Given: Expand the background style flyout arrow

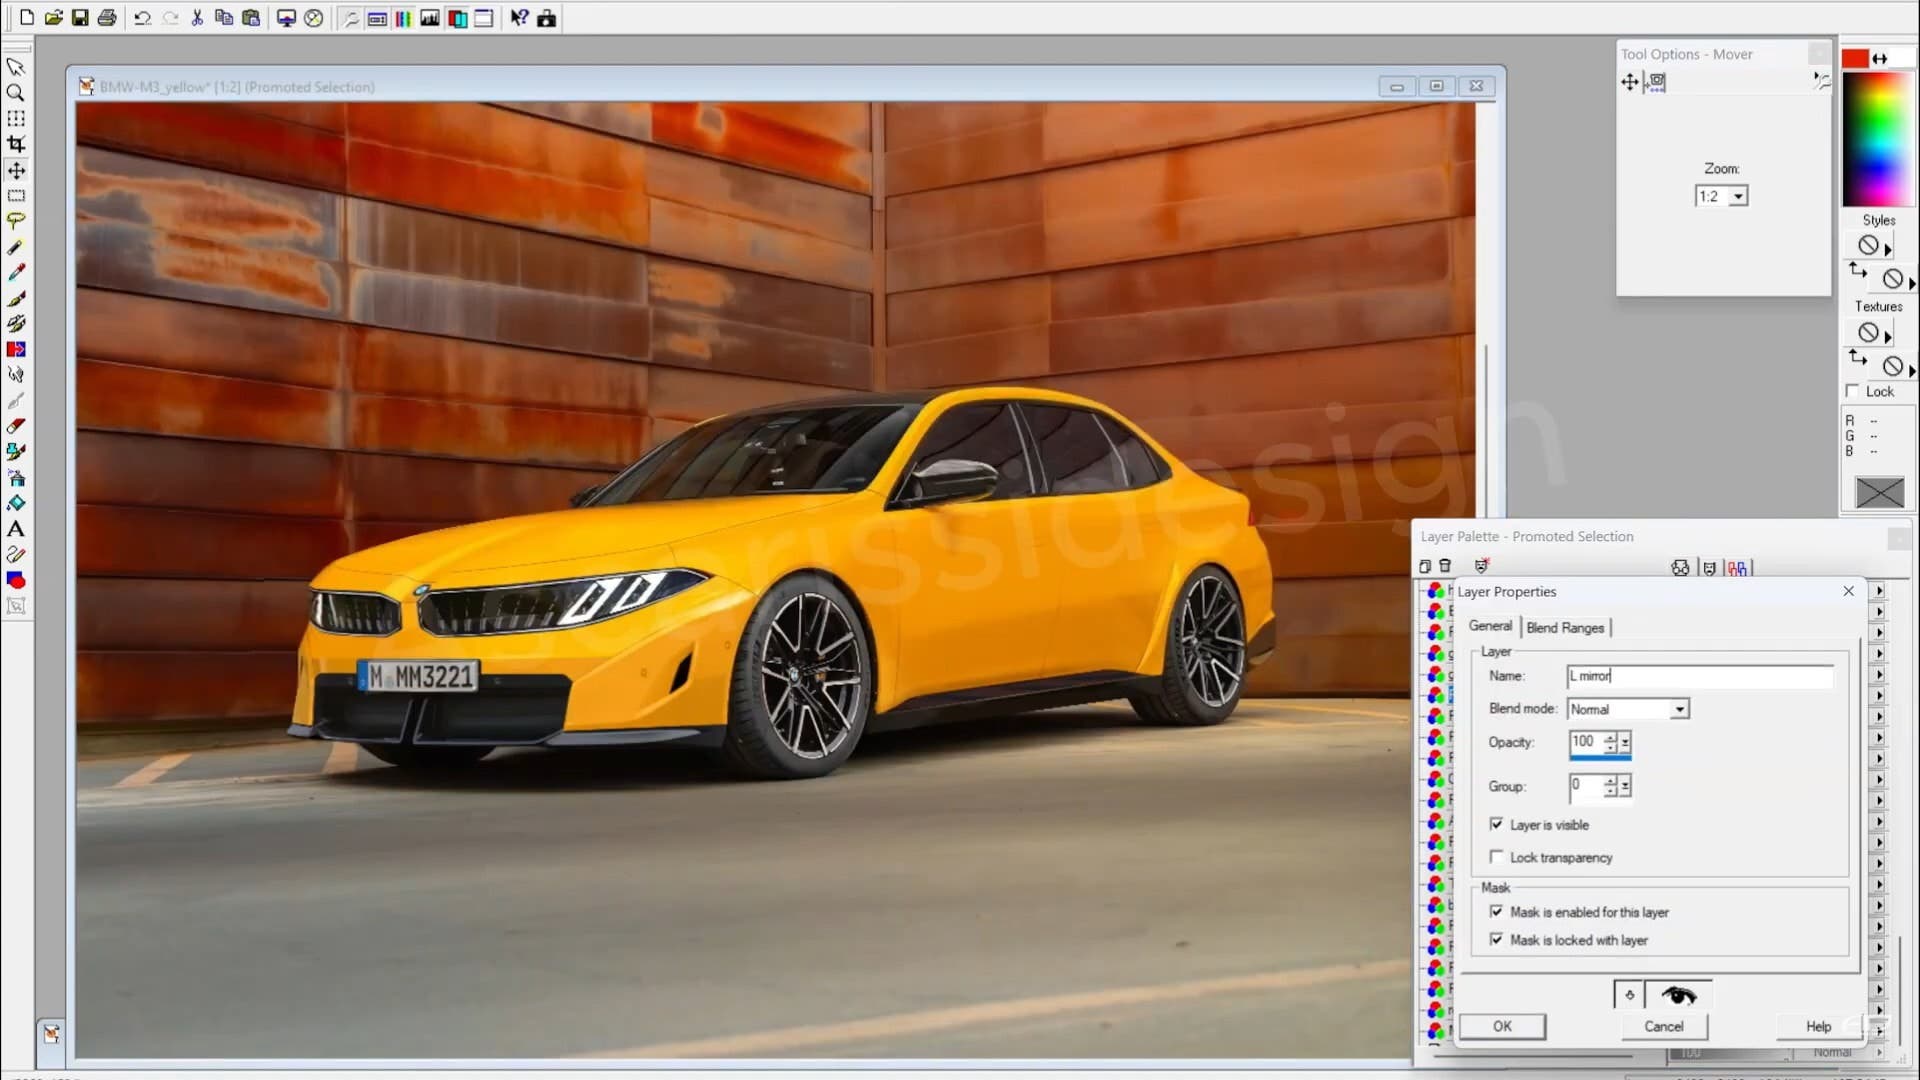Looking at the screenshot, I should (x=1911, y=283).
